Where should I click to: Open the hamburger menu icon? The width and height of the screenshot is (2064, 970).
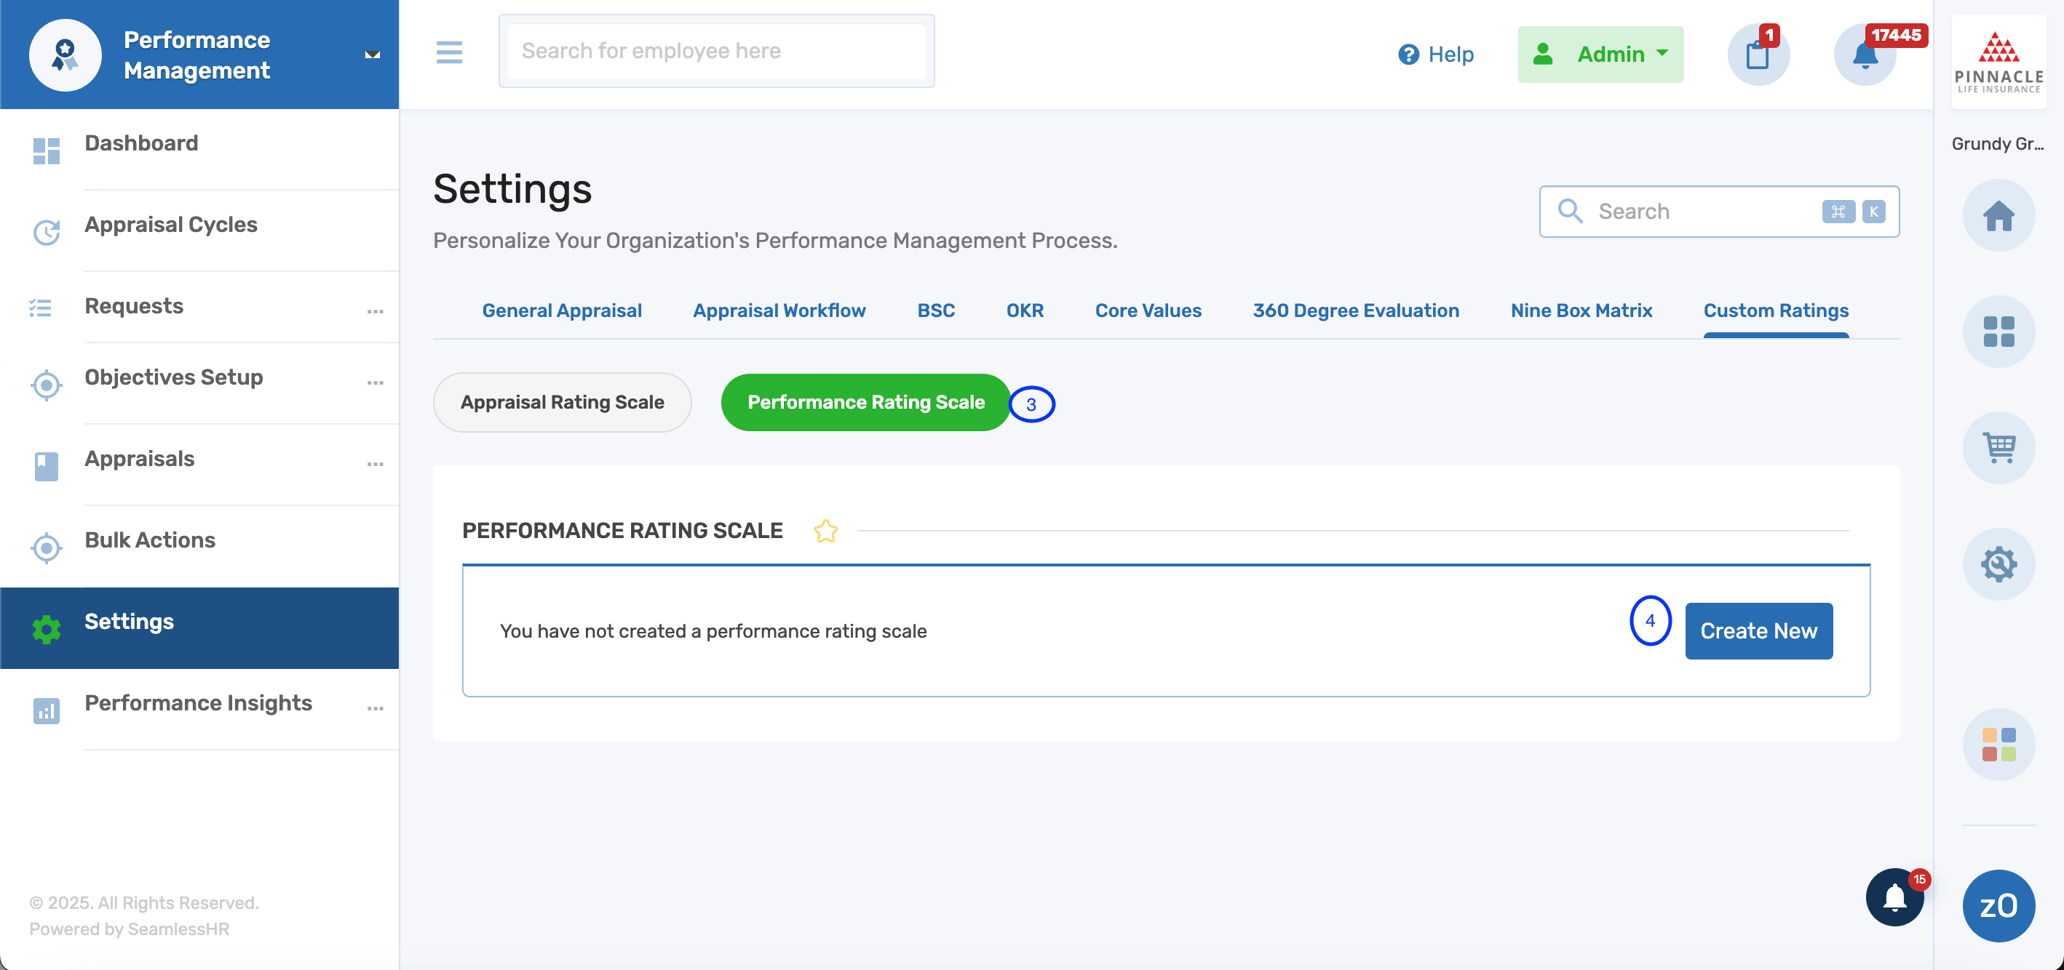[449, 52]
